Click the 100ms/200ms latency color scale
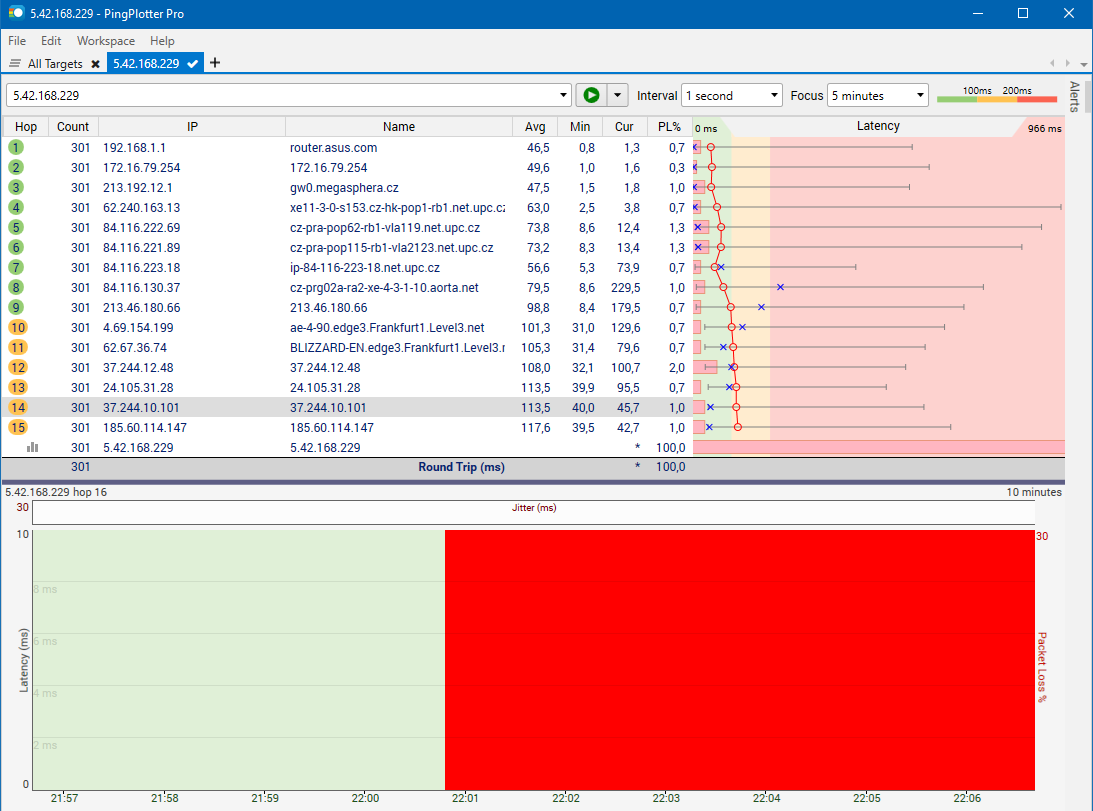 click(x=997, y=96)
